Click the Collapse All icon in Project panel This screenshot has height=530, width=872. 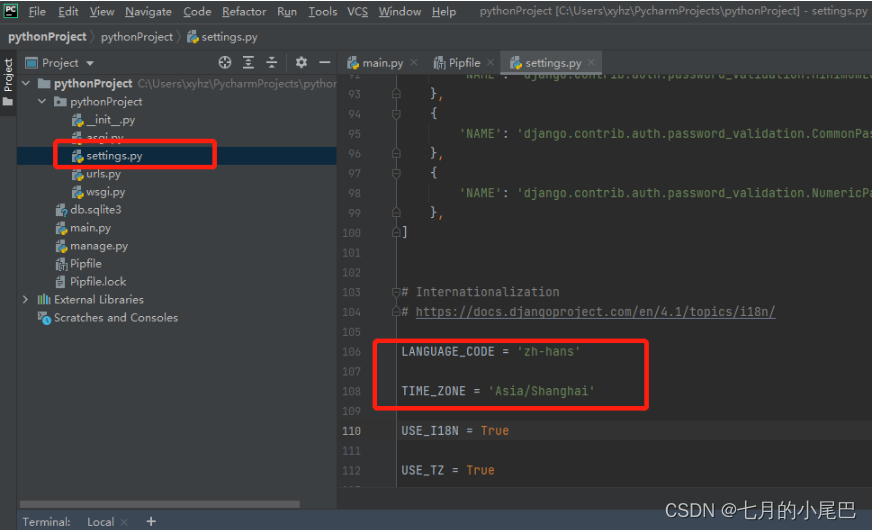(271, 62)
